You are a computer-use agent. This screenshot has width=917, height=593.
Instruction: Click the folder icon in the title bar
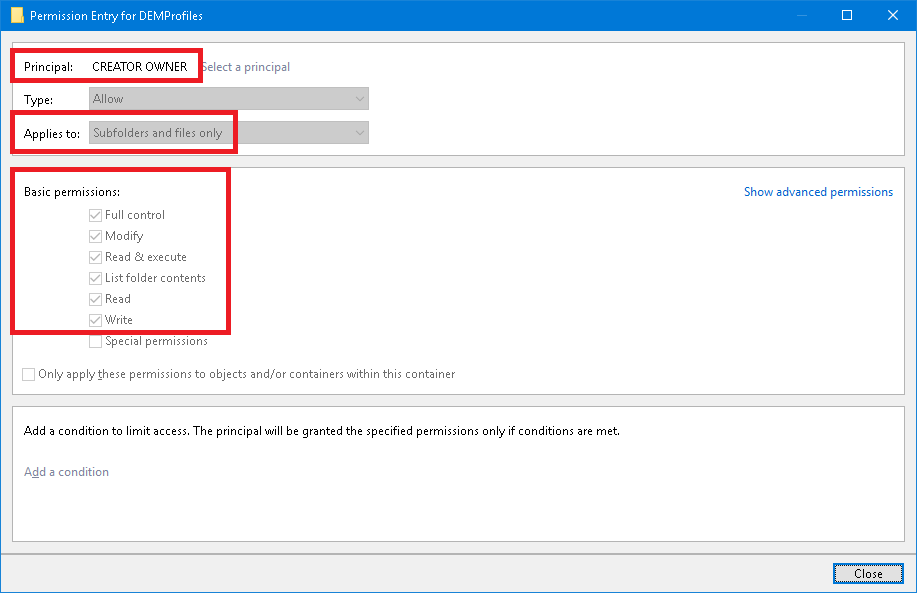coord(16,15)
